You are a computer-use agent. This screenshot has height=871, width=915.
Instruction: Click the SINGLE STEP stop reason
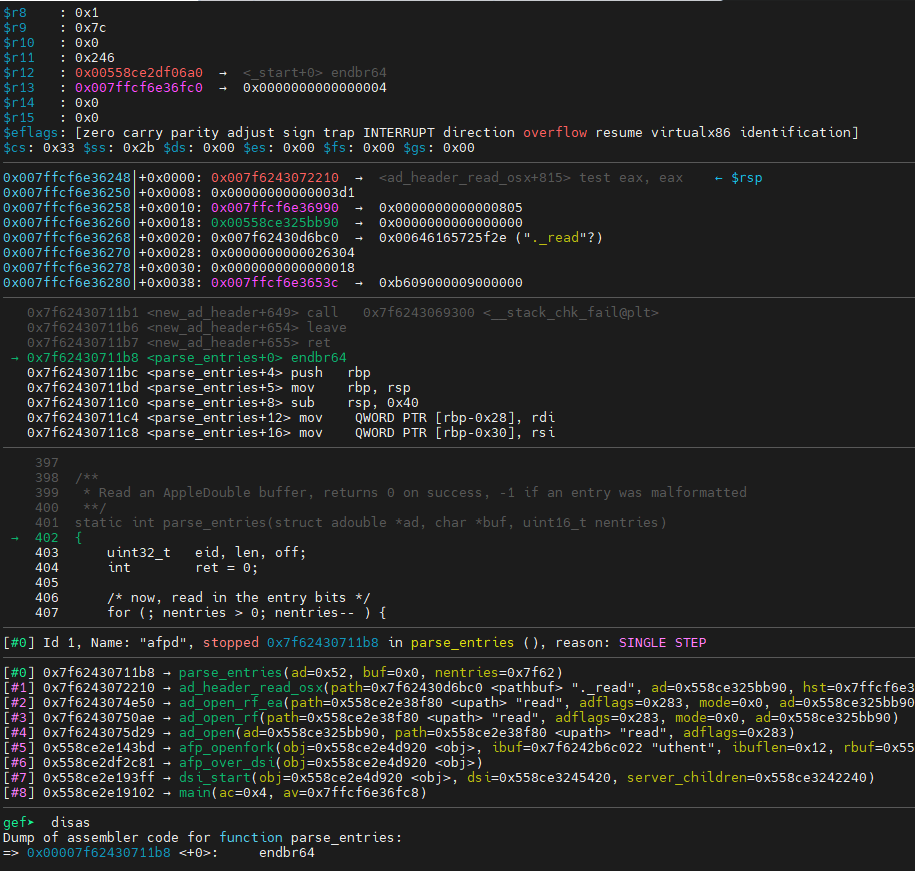(662, 643)
